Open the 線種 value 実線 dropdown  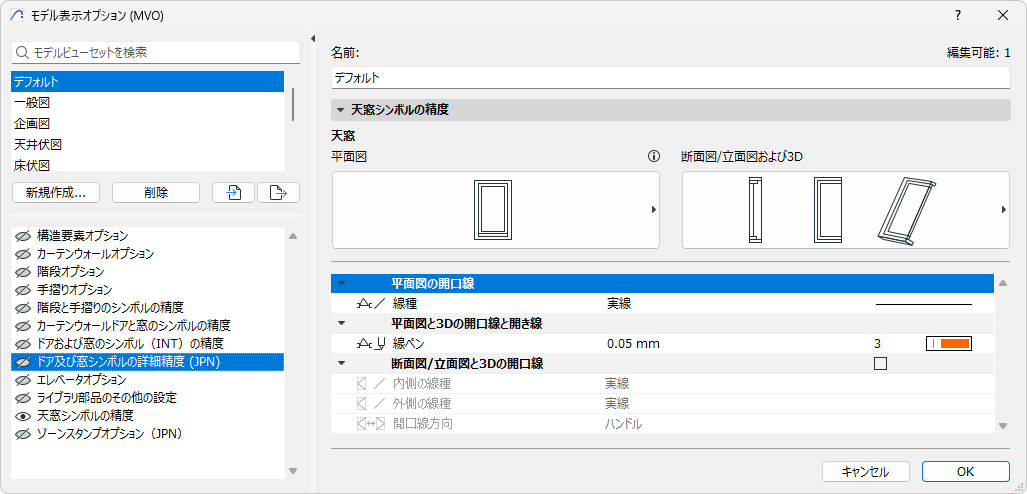click(x=619, y=303)
